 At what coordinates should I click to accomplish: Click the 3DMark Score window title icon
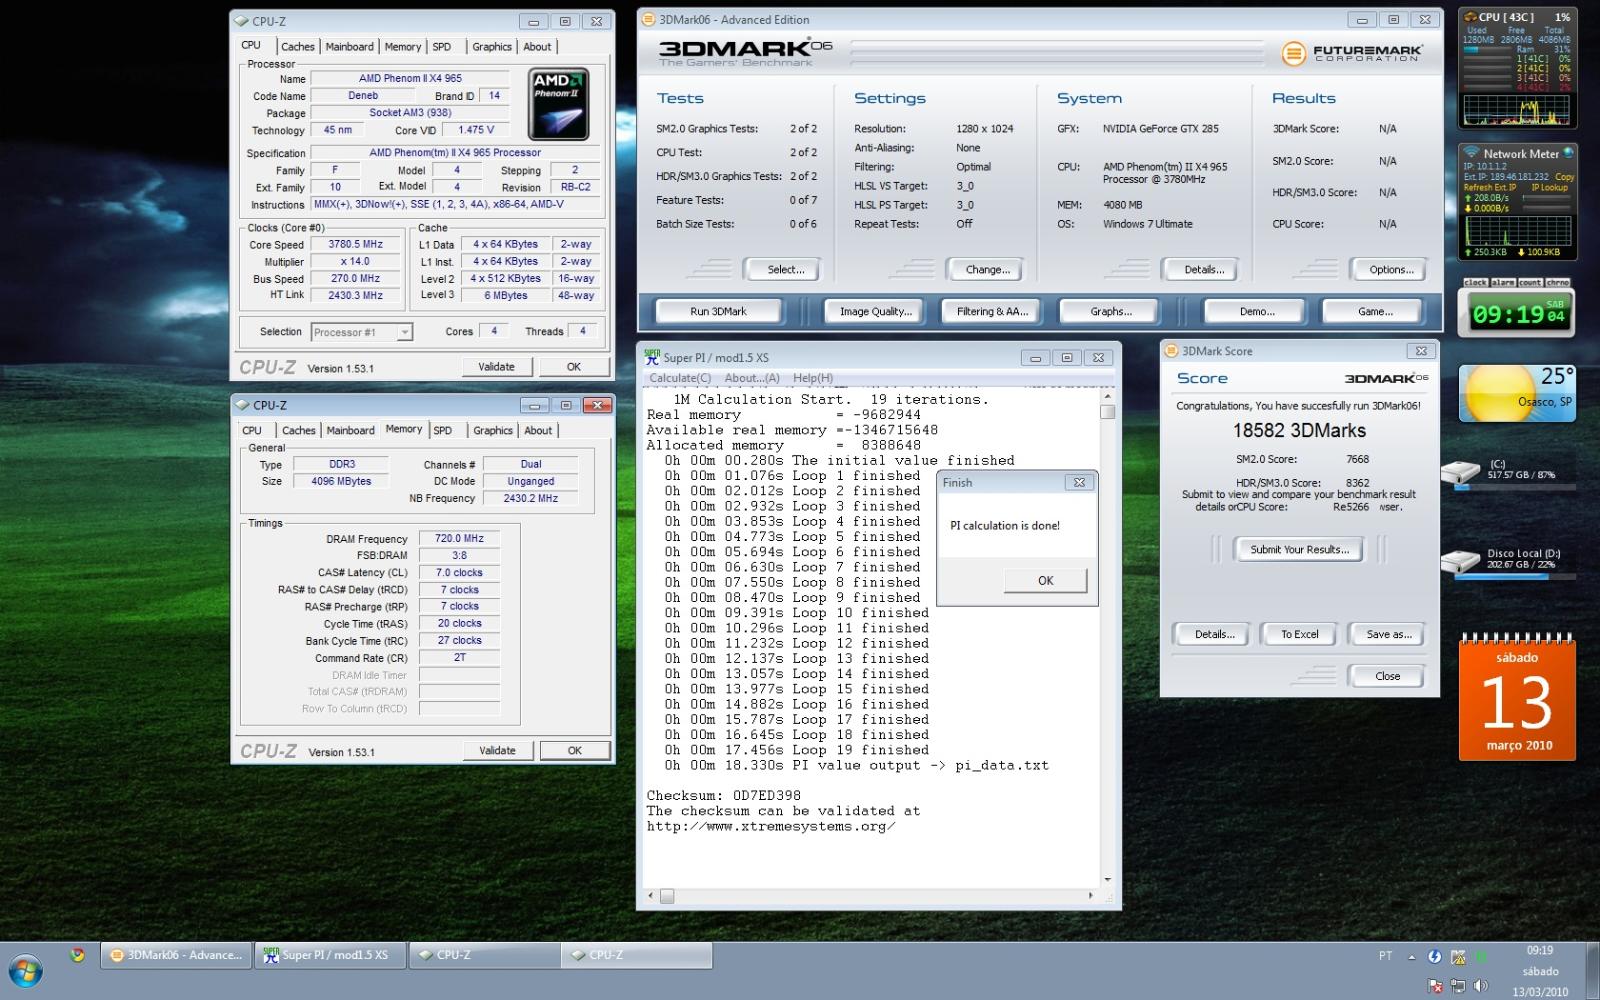[1172, 351]
